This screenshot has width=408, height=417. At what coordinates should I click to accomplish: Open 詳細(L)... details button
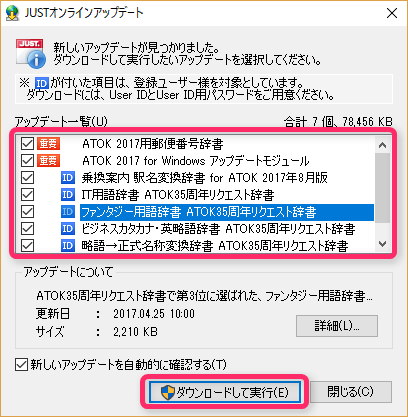[x=337, y=326]
